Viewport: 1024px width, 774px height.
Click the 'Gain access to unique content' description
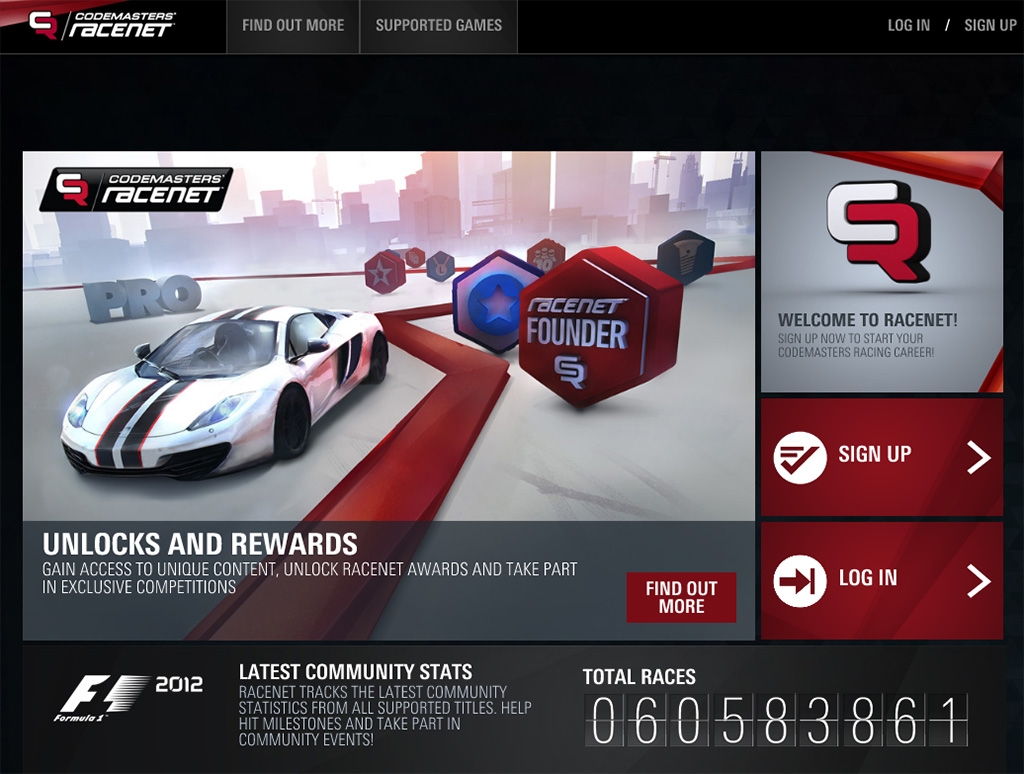(310, 578)
